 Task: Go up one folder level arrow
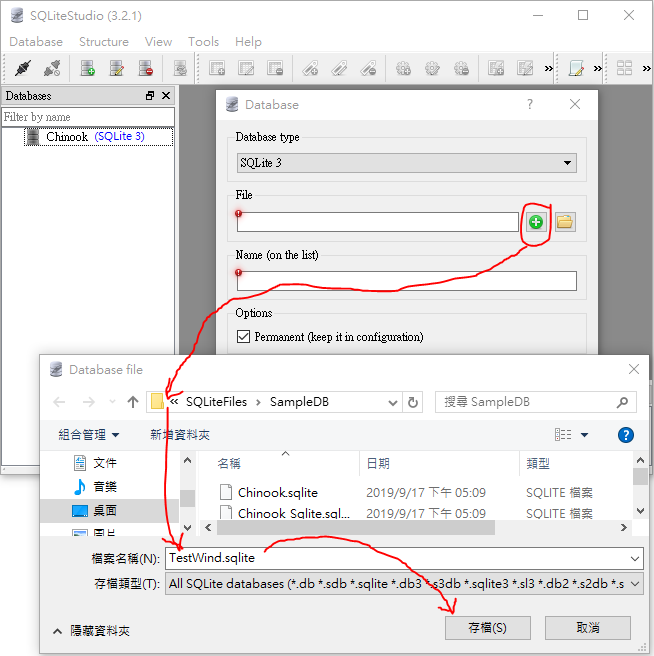[x=133, y=402]
